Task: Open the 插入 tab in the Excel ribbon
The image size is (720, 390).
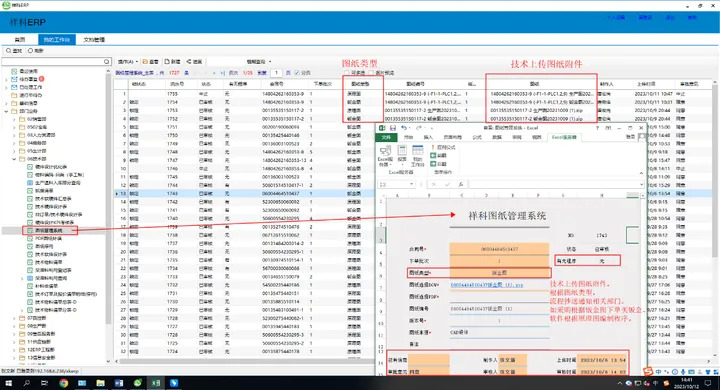Action: (428, 137)
